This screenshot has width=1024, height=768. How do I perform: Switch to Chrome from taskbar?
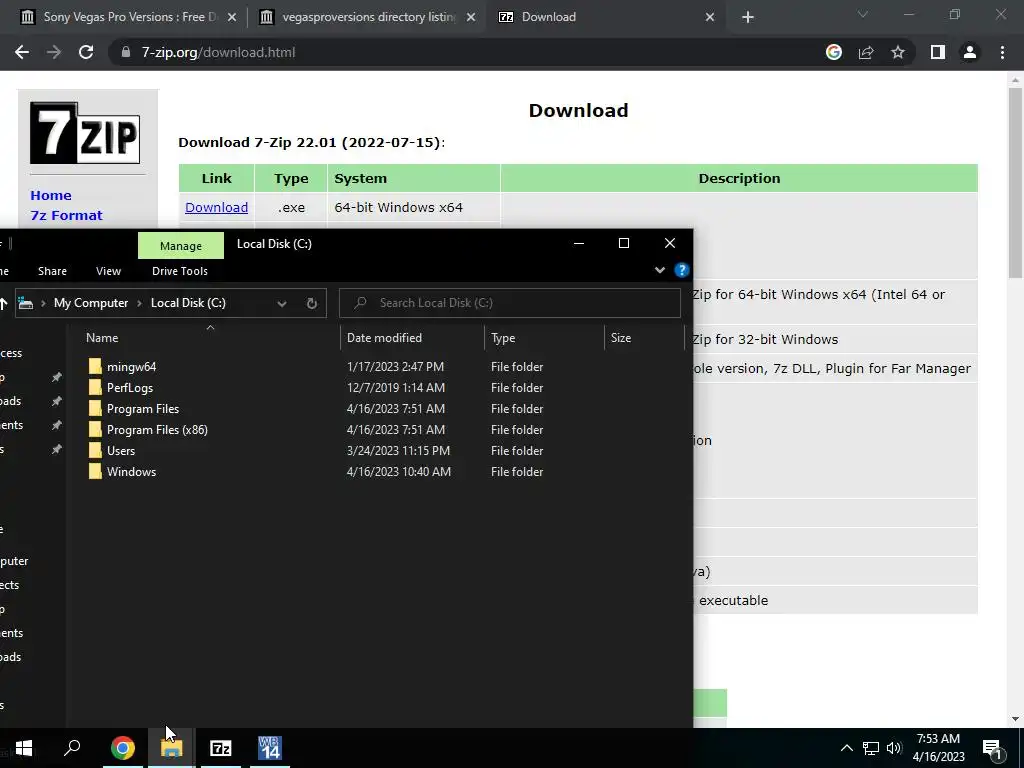click(x=122, y=748)
